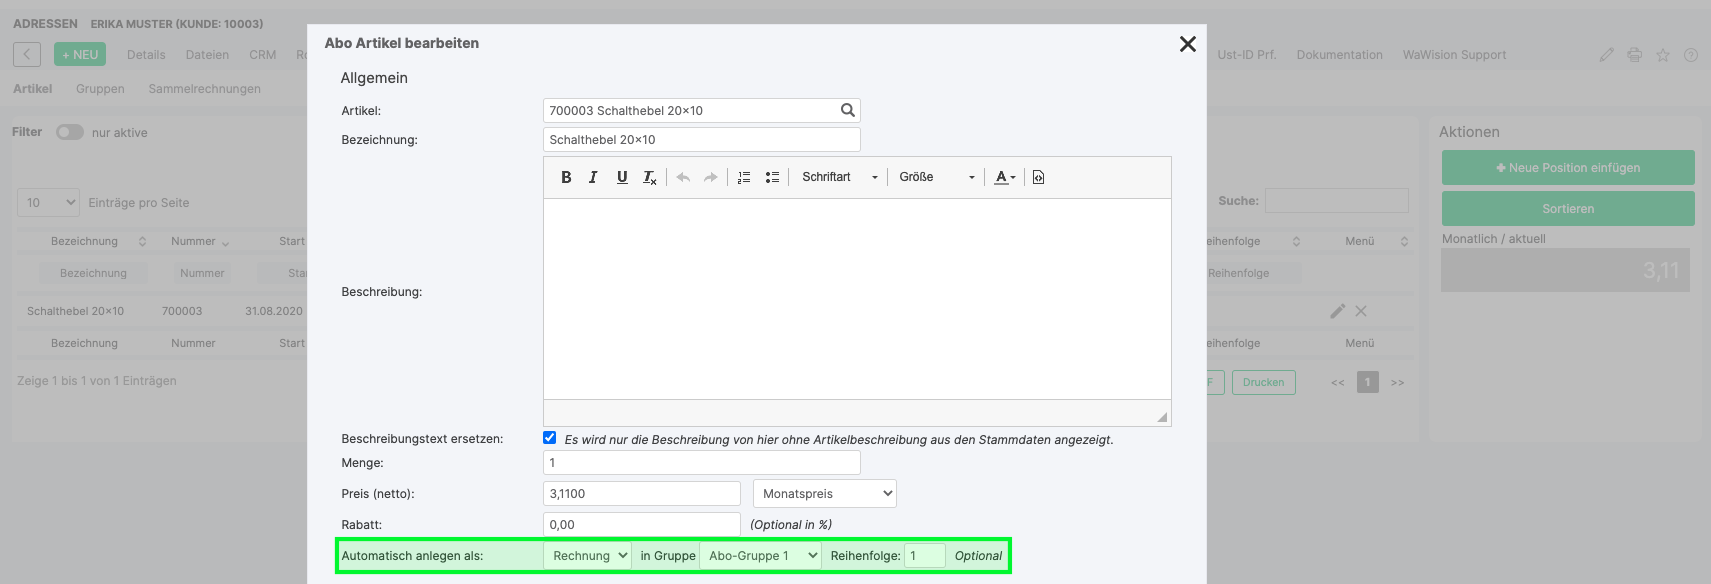The image size is (1711, 584).
Task: Open the text color picker
Action: coord(1004,177)
